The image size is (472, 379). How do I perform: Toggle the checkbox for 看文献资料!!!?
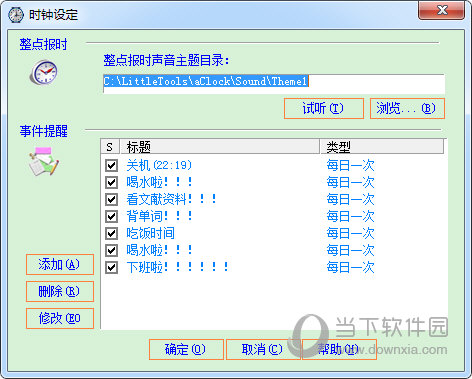[x=111, y=199]
